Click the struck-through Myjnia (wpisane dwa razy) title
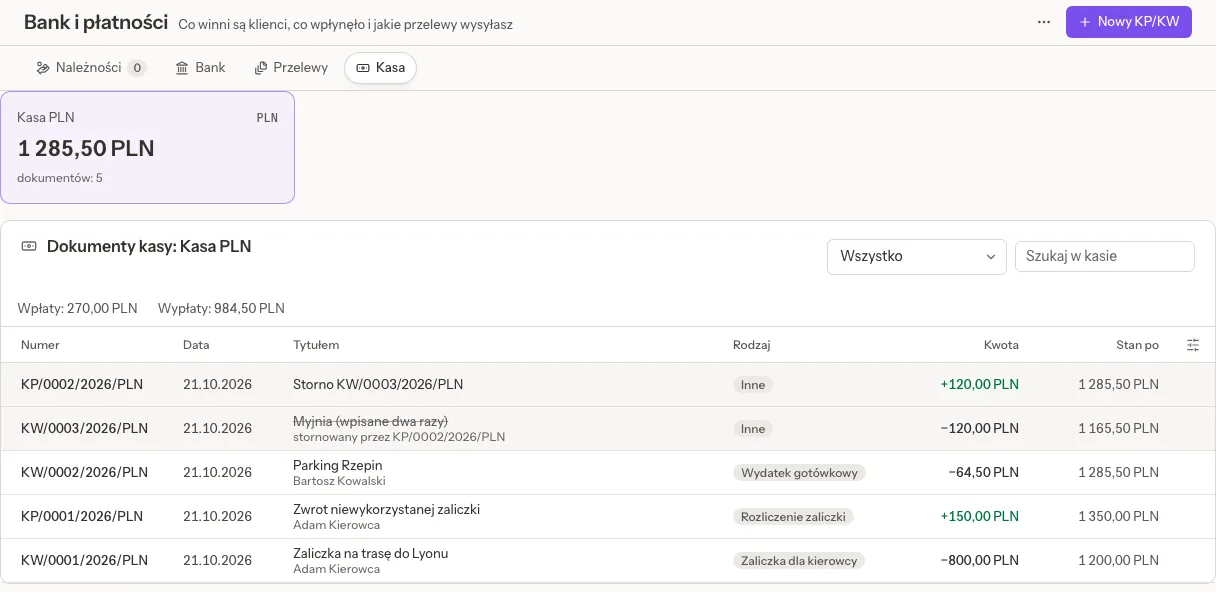Screen dimensions: 1216x592 click(370, 421)
